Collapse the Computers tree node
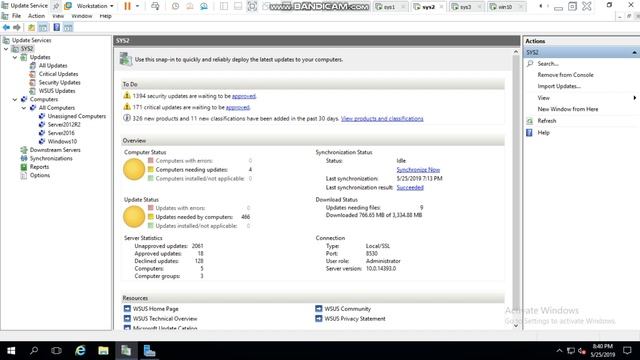This screenshot has width=640, height=360. 15,99
